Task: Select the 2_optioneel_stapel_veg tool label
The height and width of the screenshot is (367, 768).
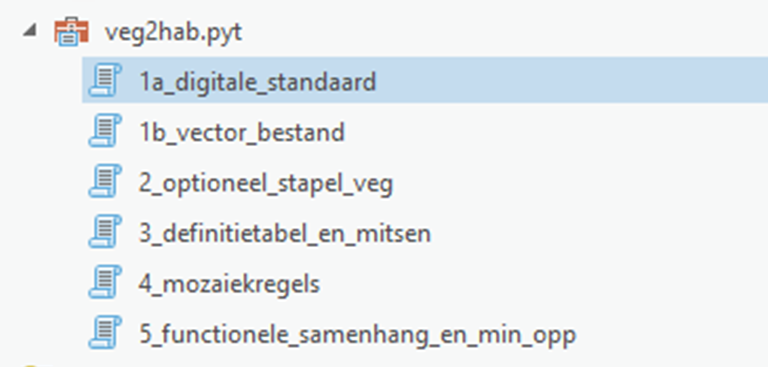Action: point(266,184)
